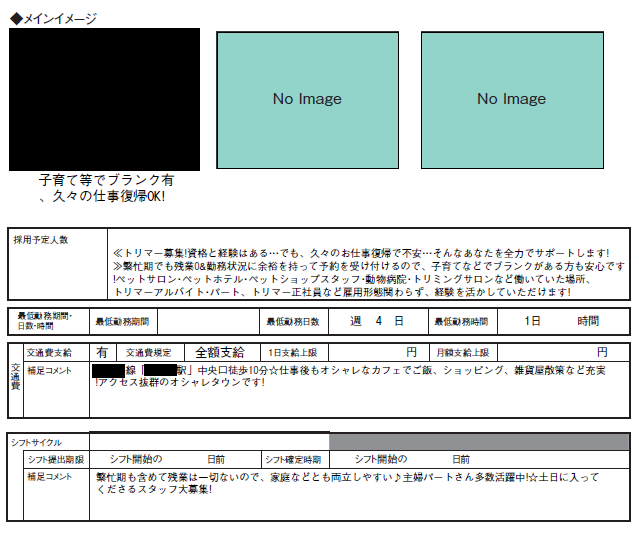Click the 月額支給上限 yen amount field

coord(564,352)
